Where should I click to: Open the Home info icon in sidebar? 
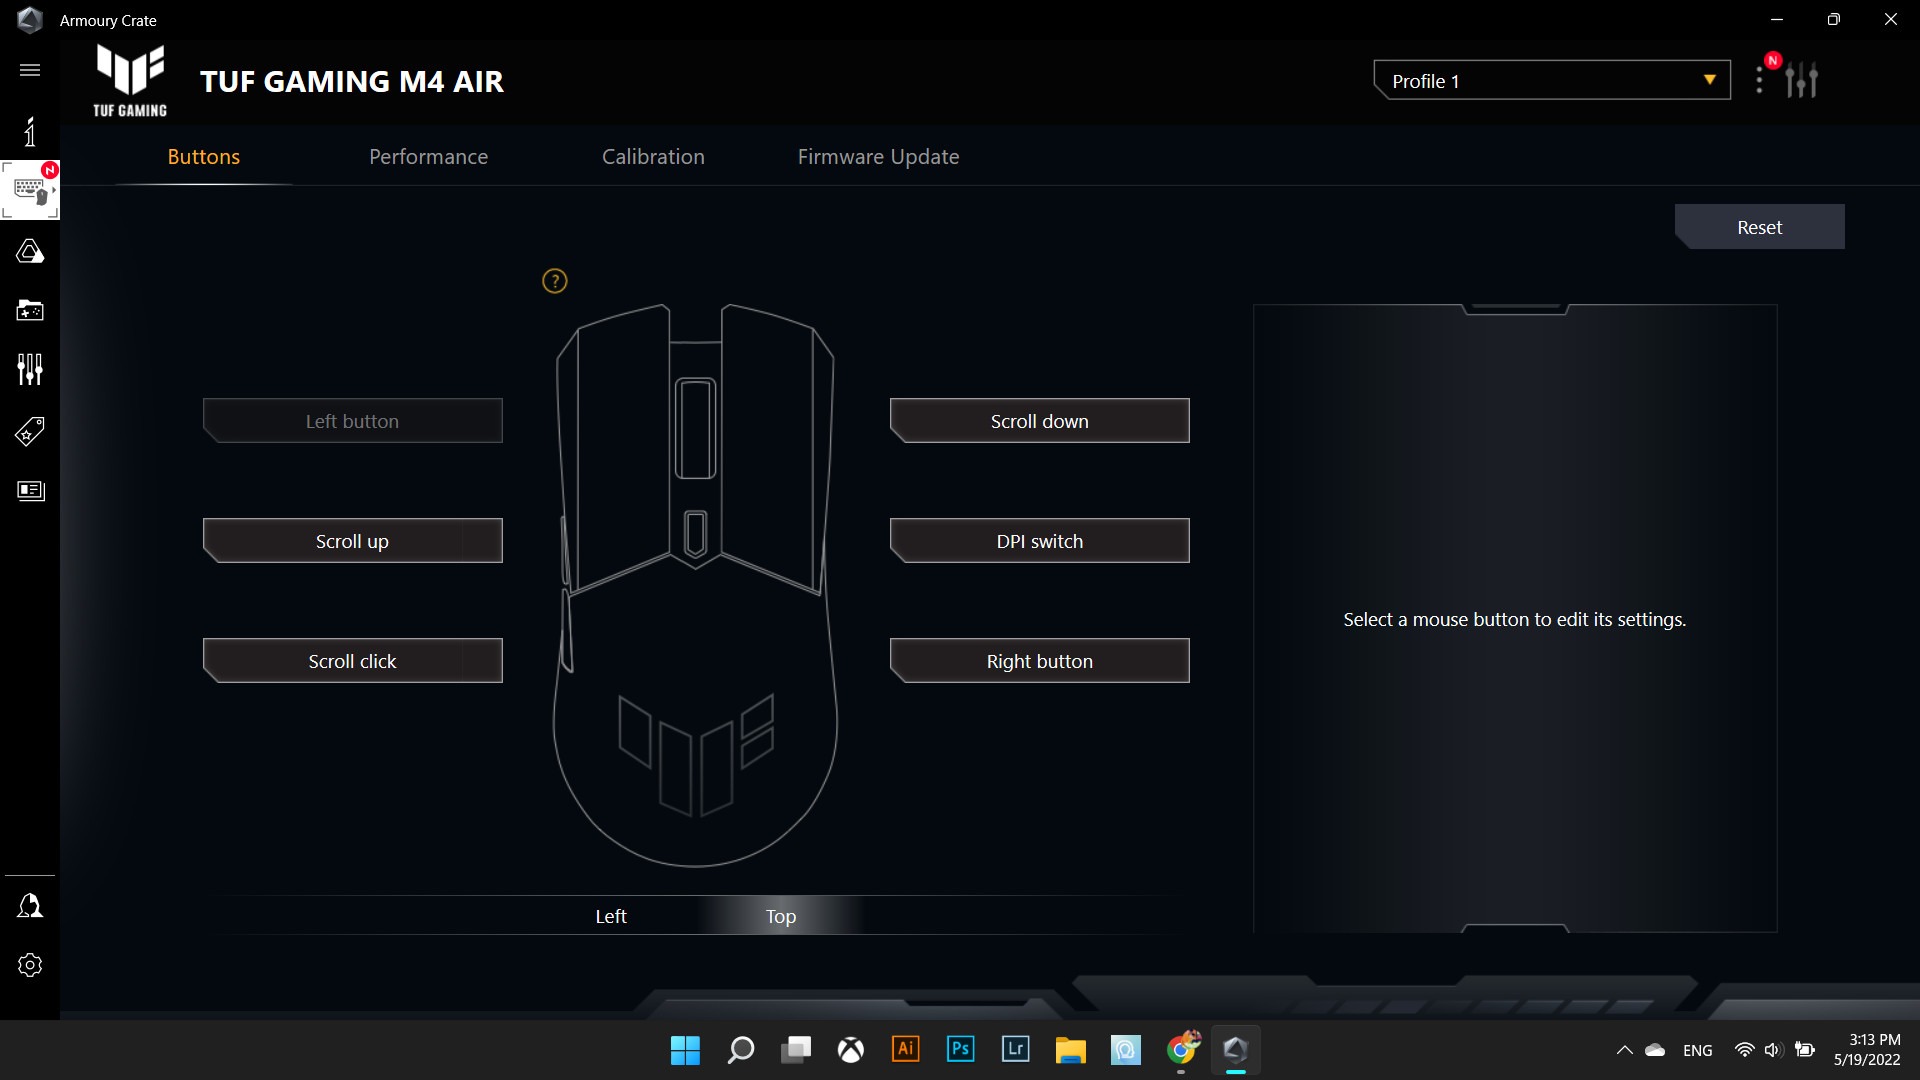tap(30, 131)
